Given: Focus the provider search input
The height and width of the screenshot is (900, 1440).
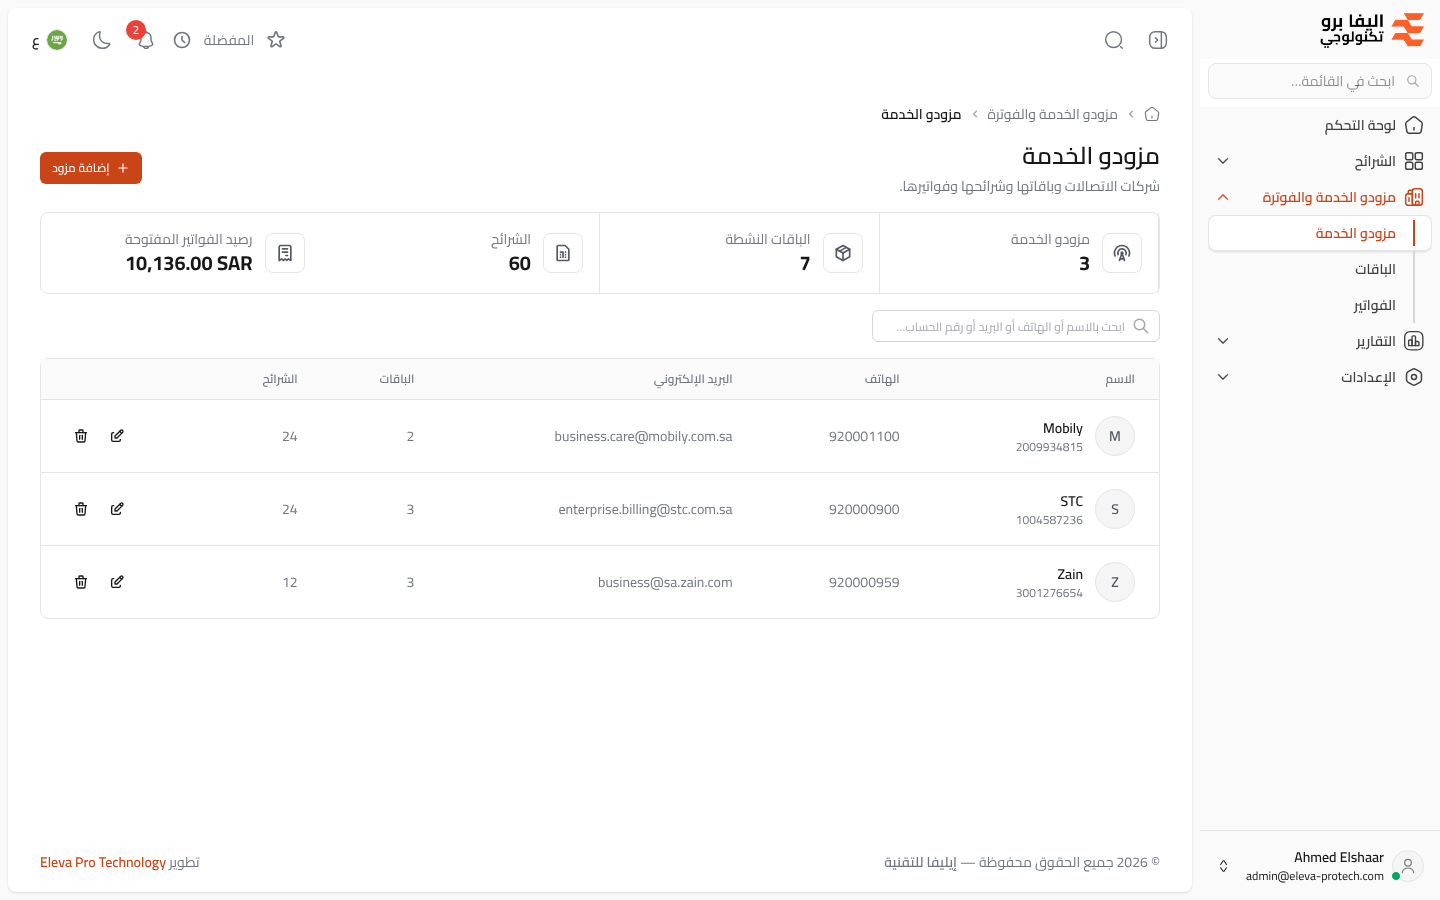Looking at the screenshot, I should [1016, 326].
